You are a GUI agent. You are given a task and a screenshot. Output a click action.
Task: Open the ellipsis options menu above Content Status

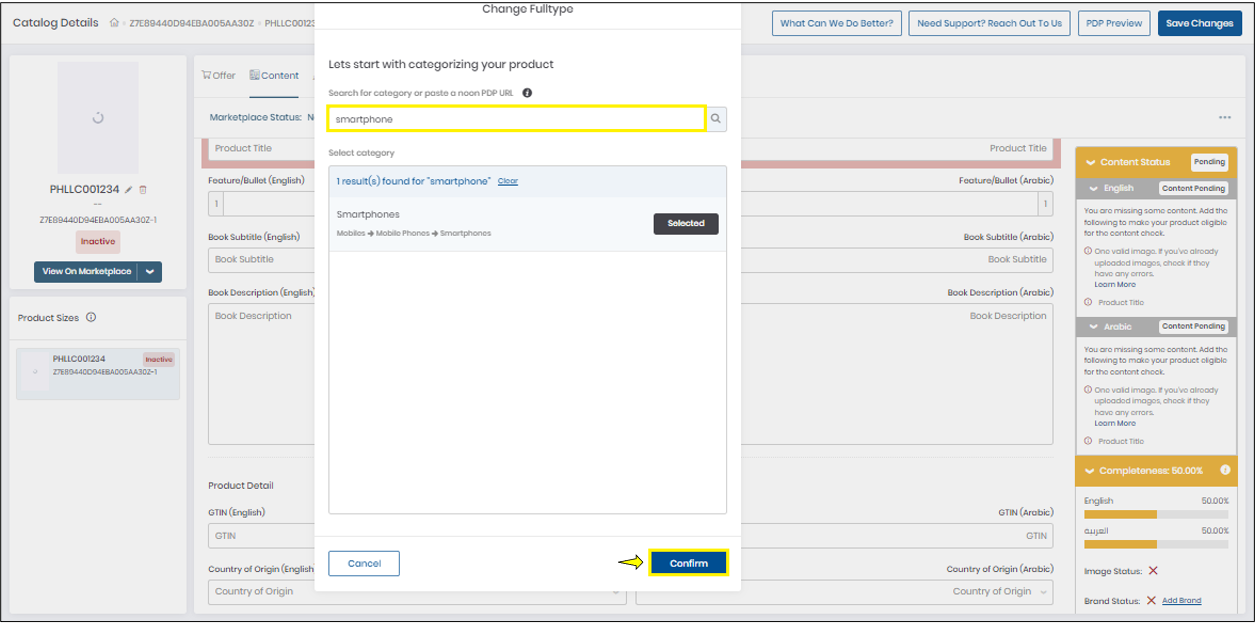pyautogui.click(x=1224, y=117)
